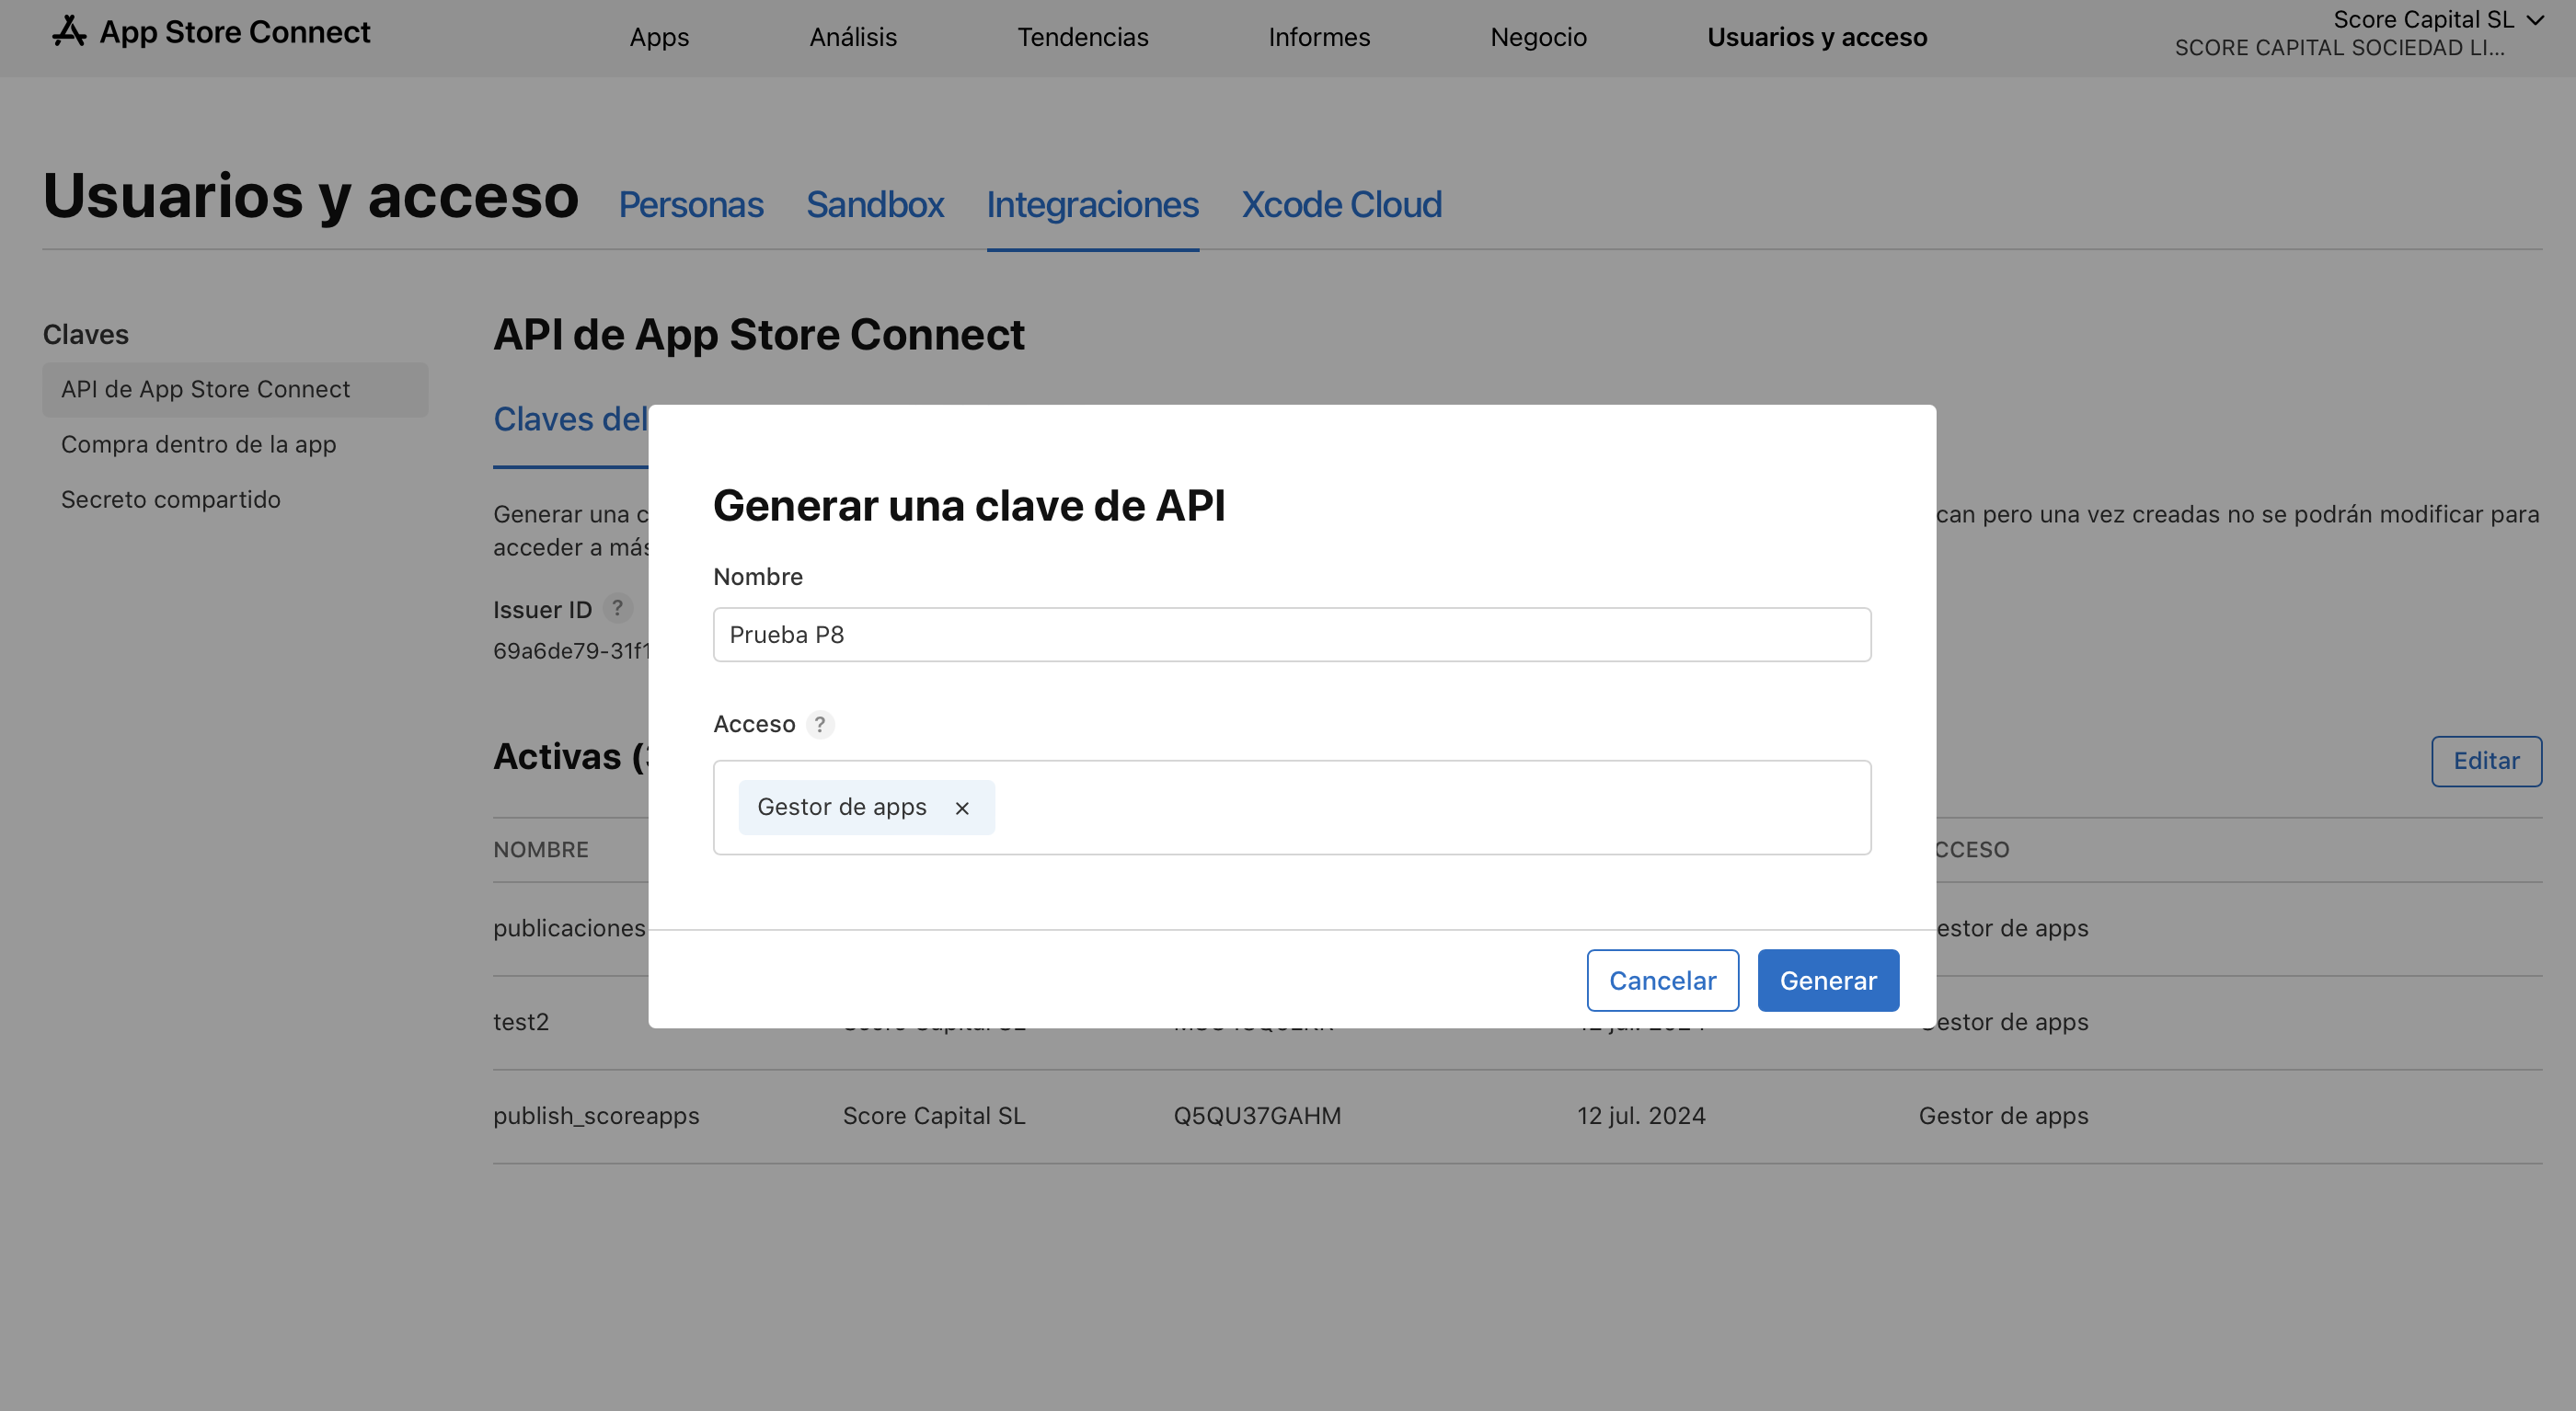
Task: Expand the Score Capital SL account menu
Action: pyautogui.click(x=2438, y=20)
